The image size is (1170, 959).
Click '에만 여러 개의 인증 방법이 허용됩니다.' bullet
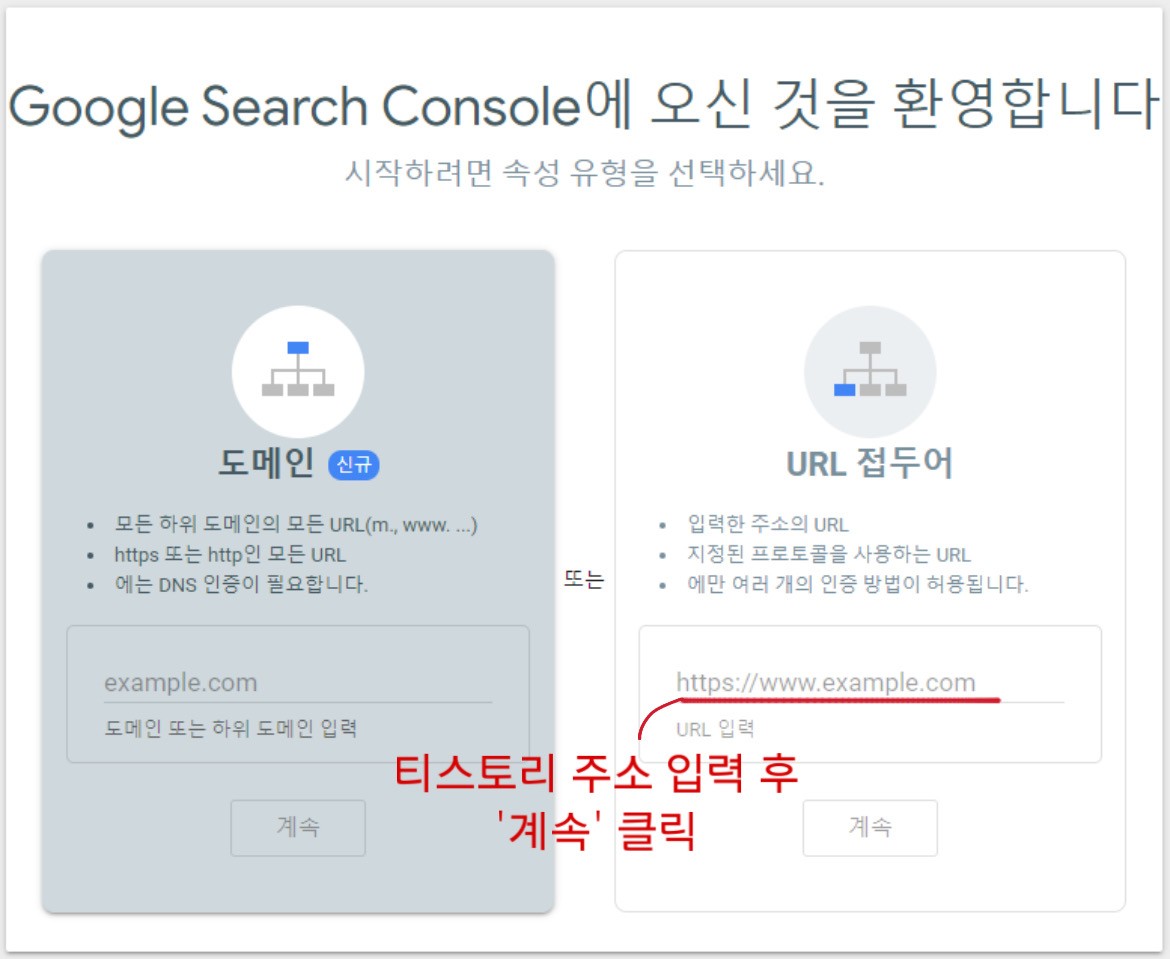coord(857,584)
